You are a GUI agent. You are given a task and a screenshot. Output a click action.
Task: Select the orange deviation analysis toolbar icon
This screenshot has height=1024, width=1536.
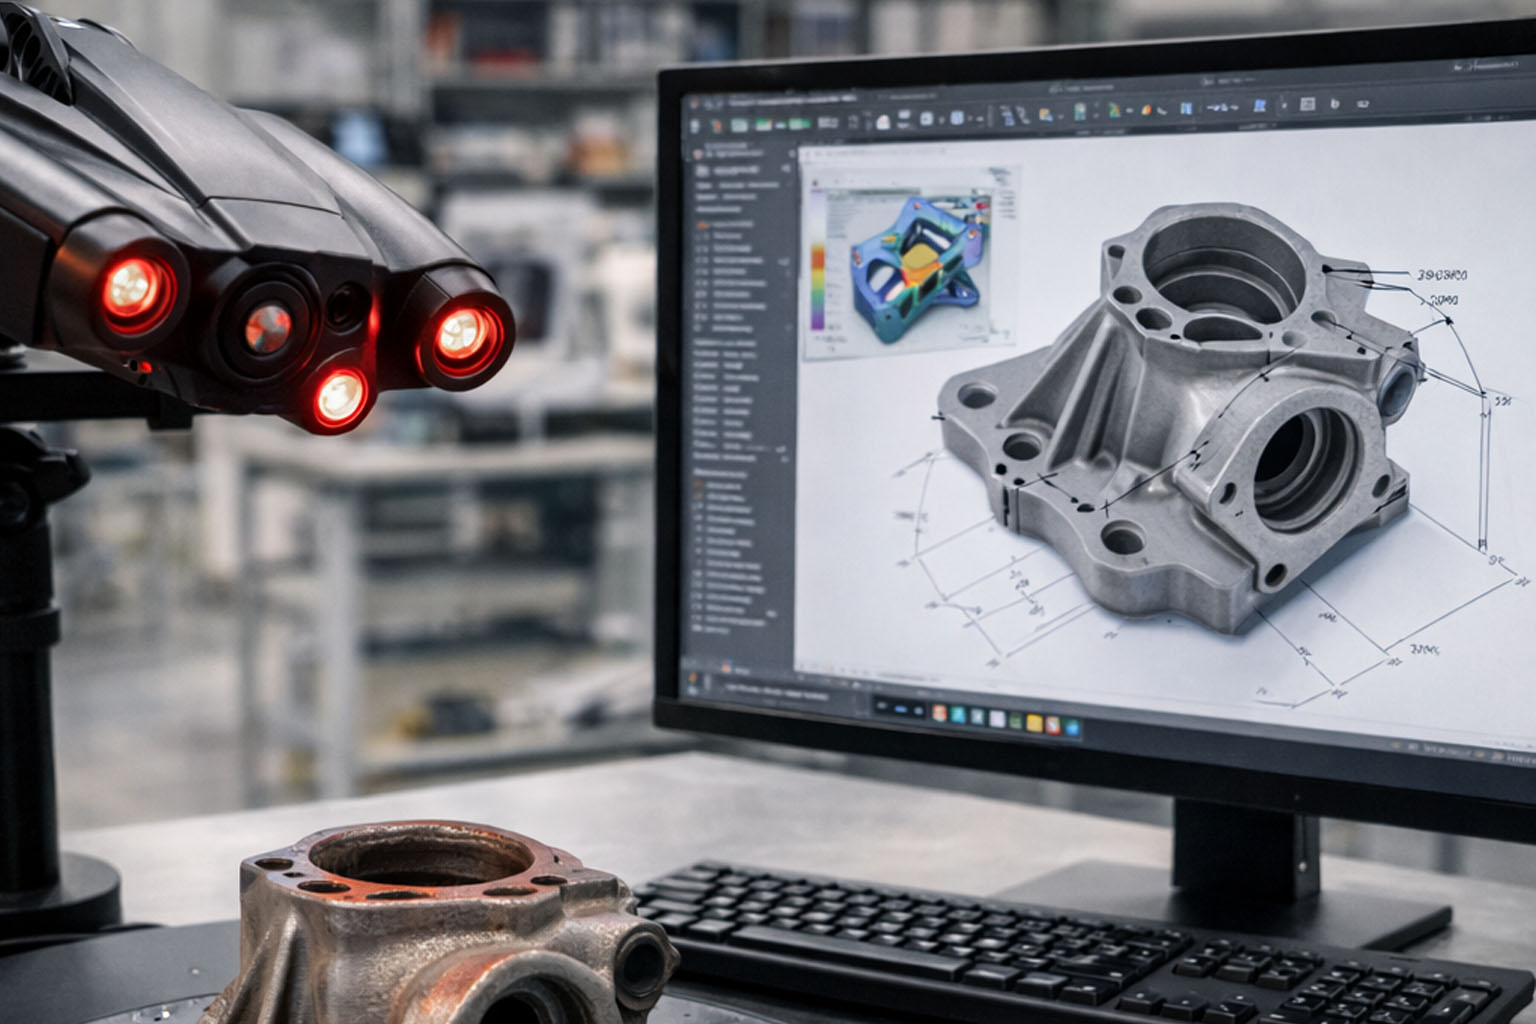click(1147, 110)
